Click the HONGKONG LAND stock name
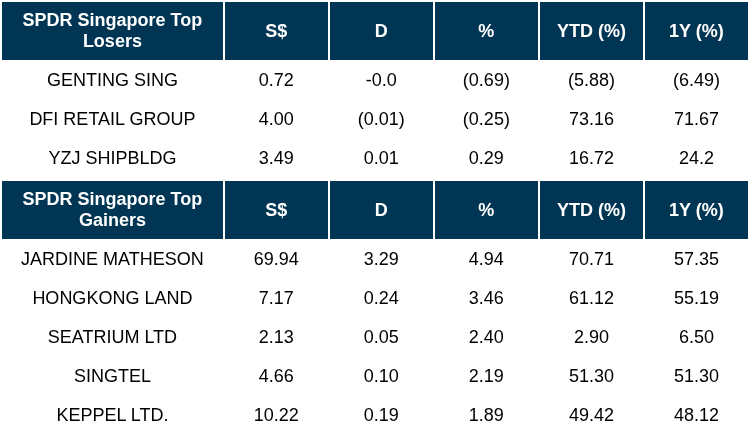 click(x=112, y=298)
